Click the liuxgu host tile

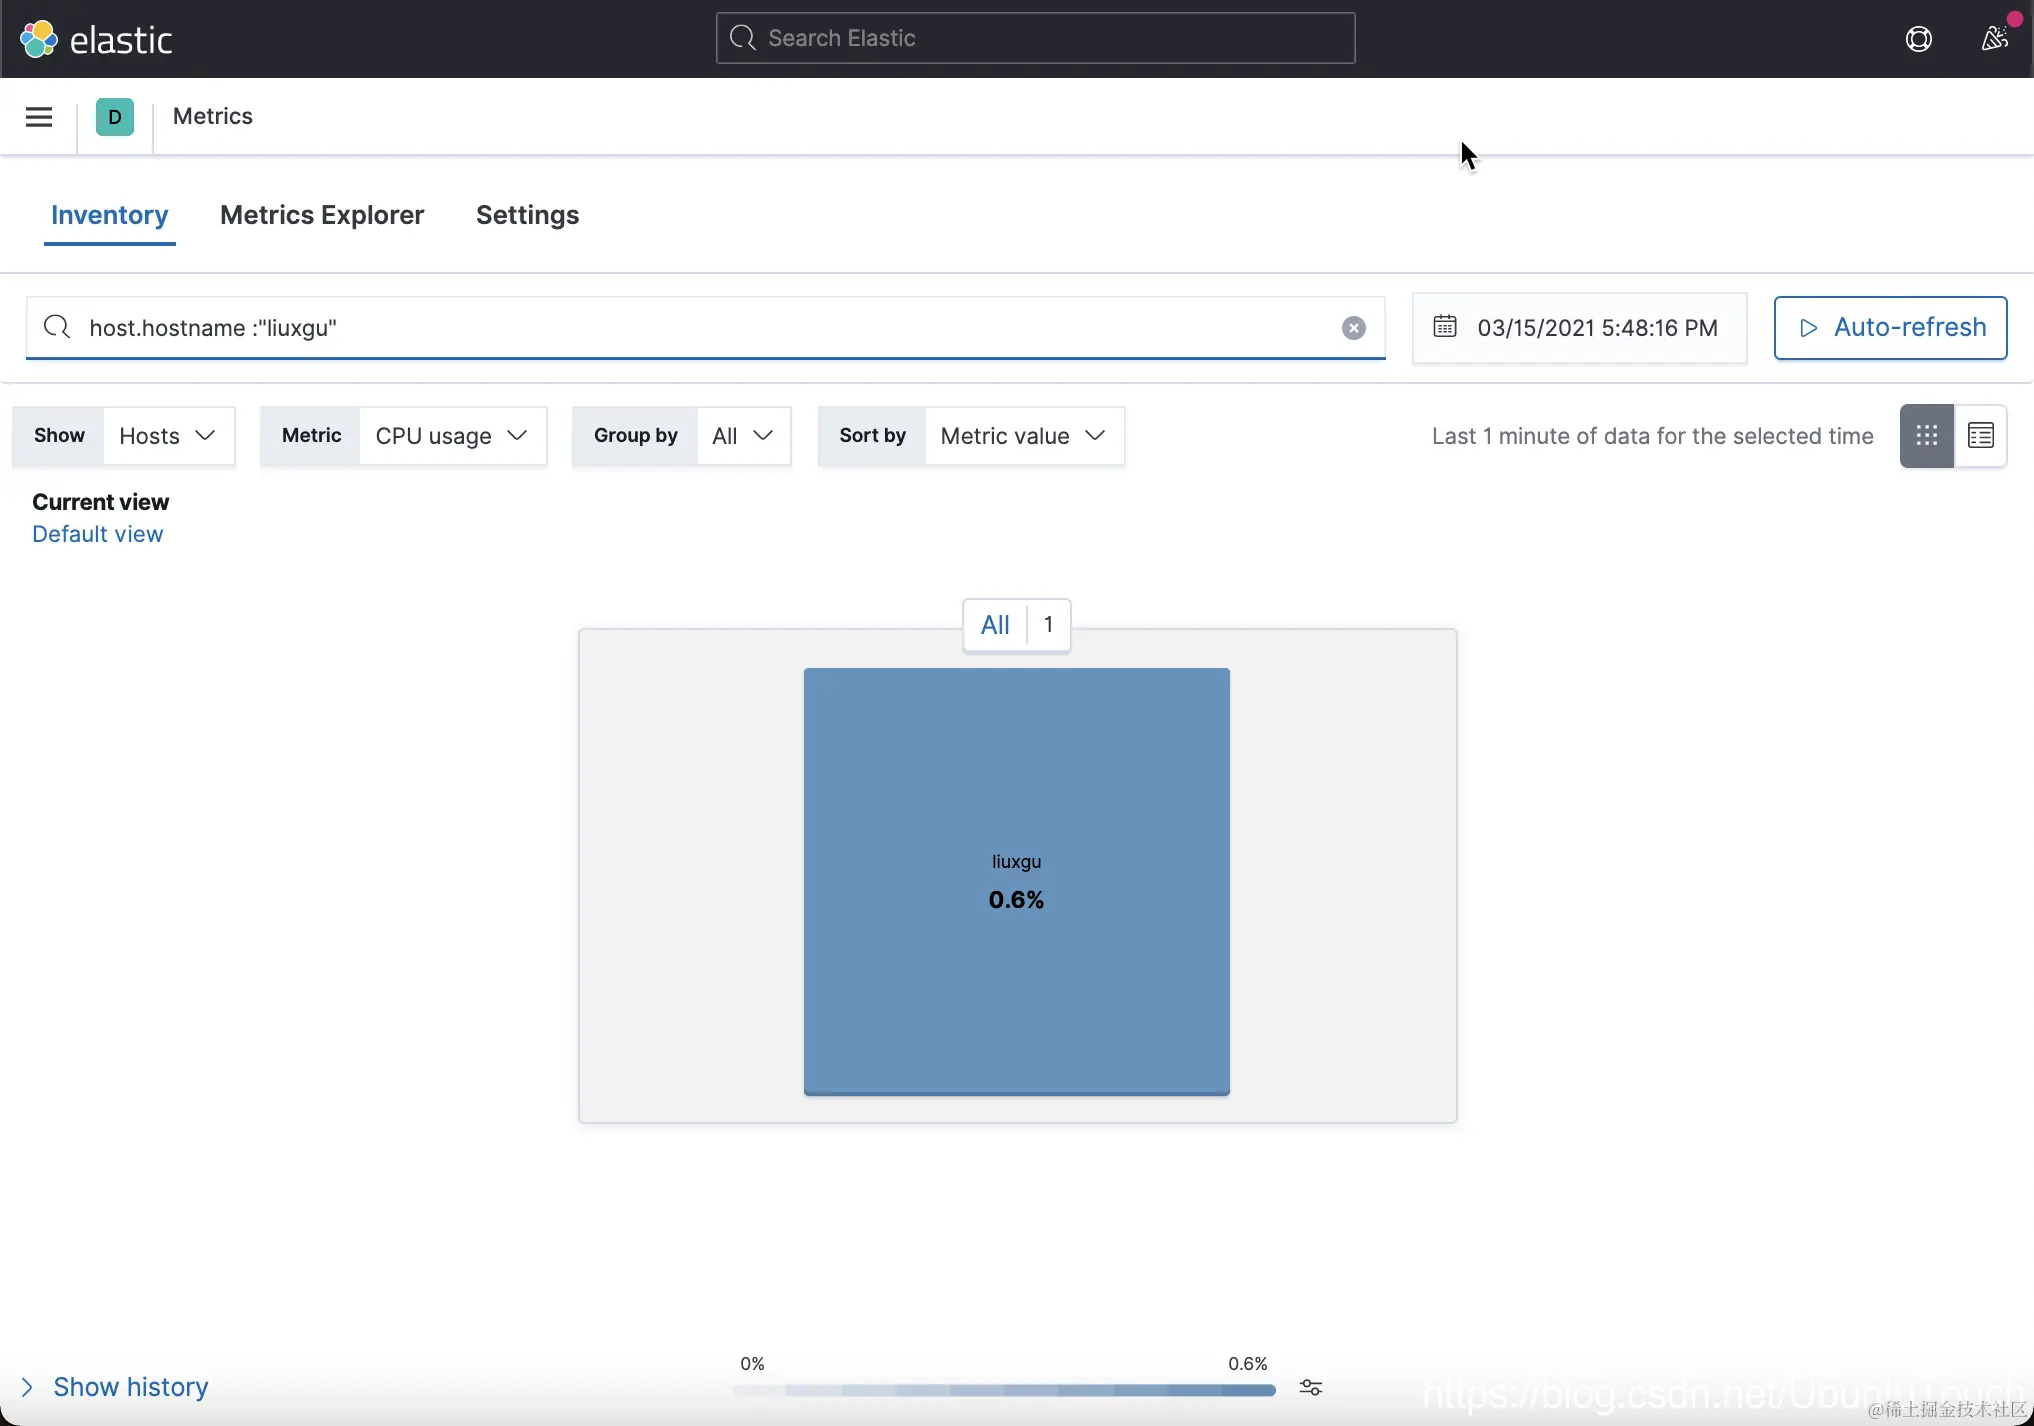point(1016,881)
